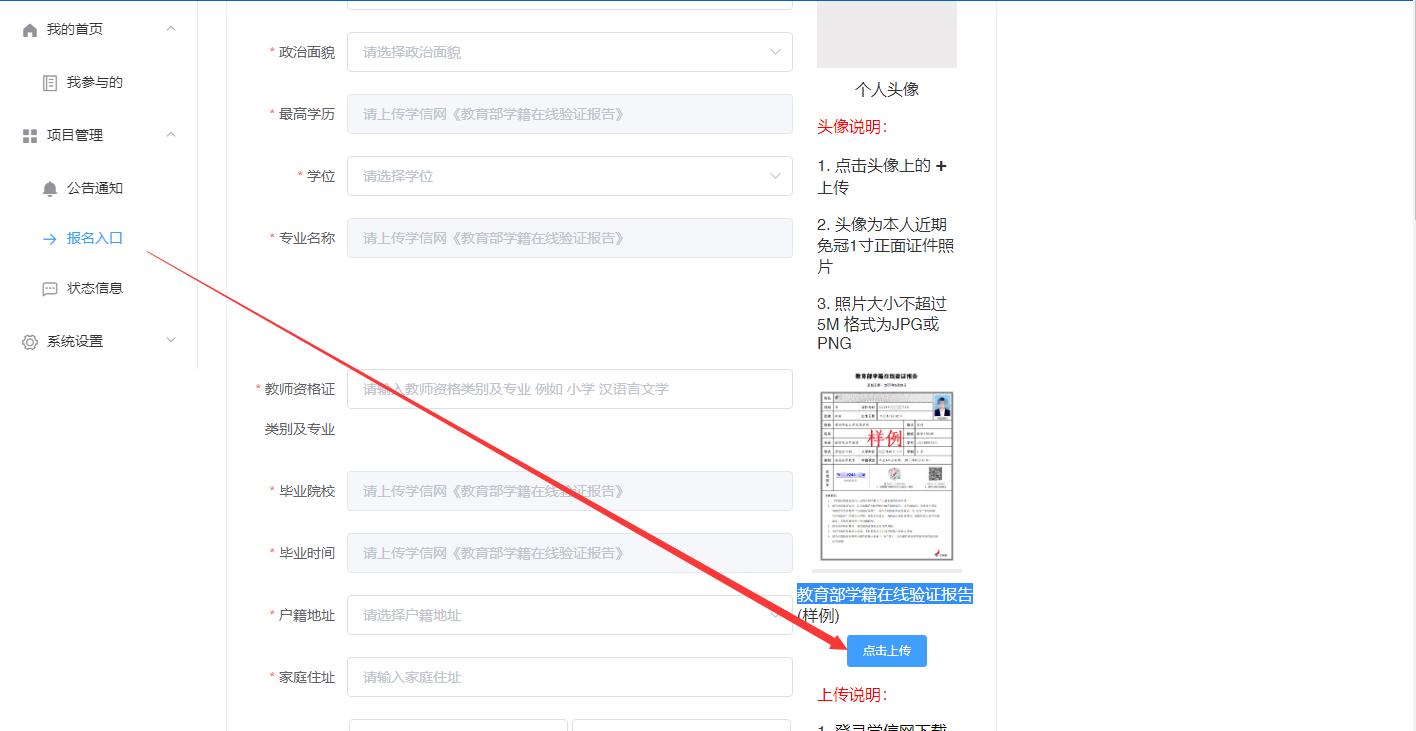Click the 教师资格证 category input field

point(569,389)
